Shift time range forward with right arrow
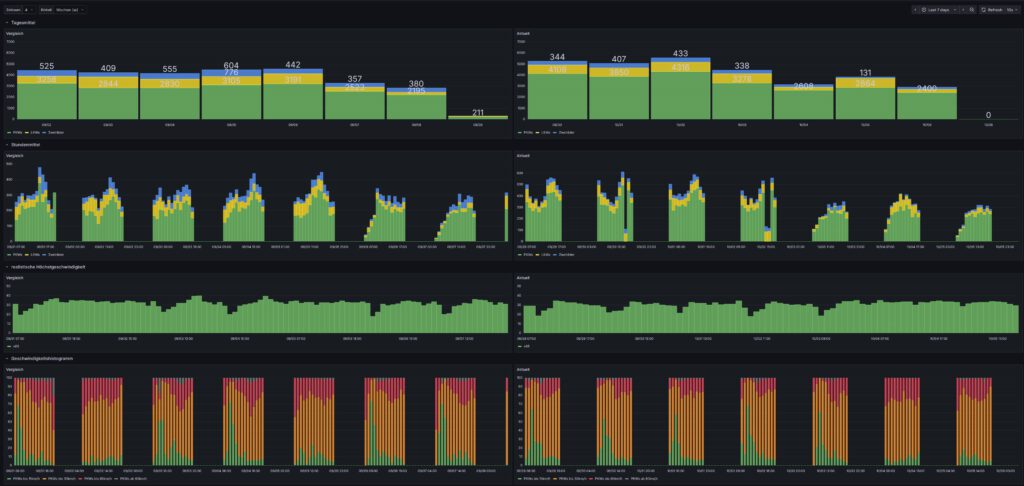The width and height of the screenshot is (1024, 486). pyautogui.click(x=962, y=9)
